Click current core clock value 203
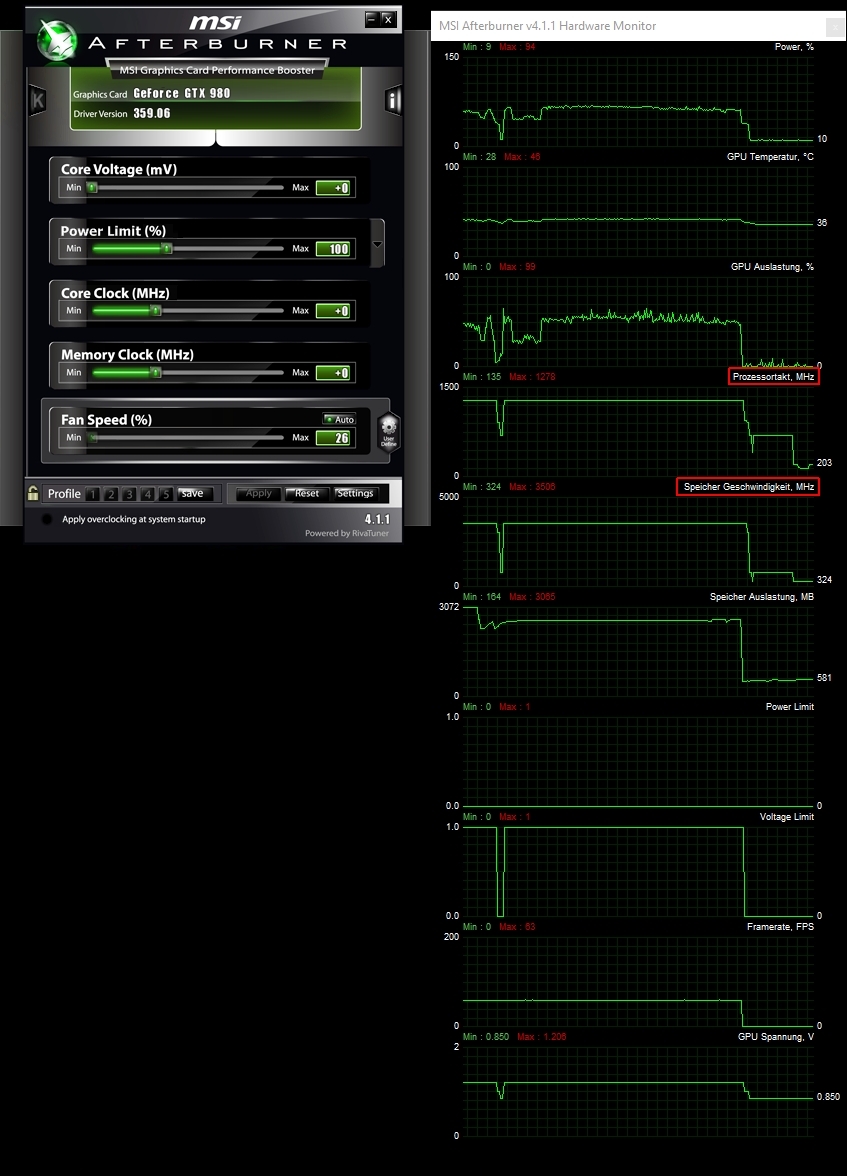Viewport: 847px width, 1176px height. [x=824, y=463]
